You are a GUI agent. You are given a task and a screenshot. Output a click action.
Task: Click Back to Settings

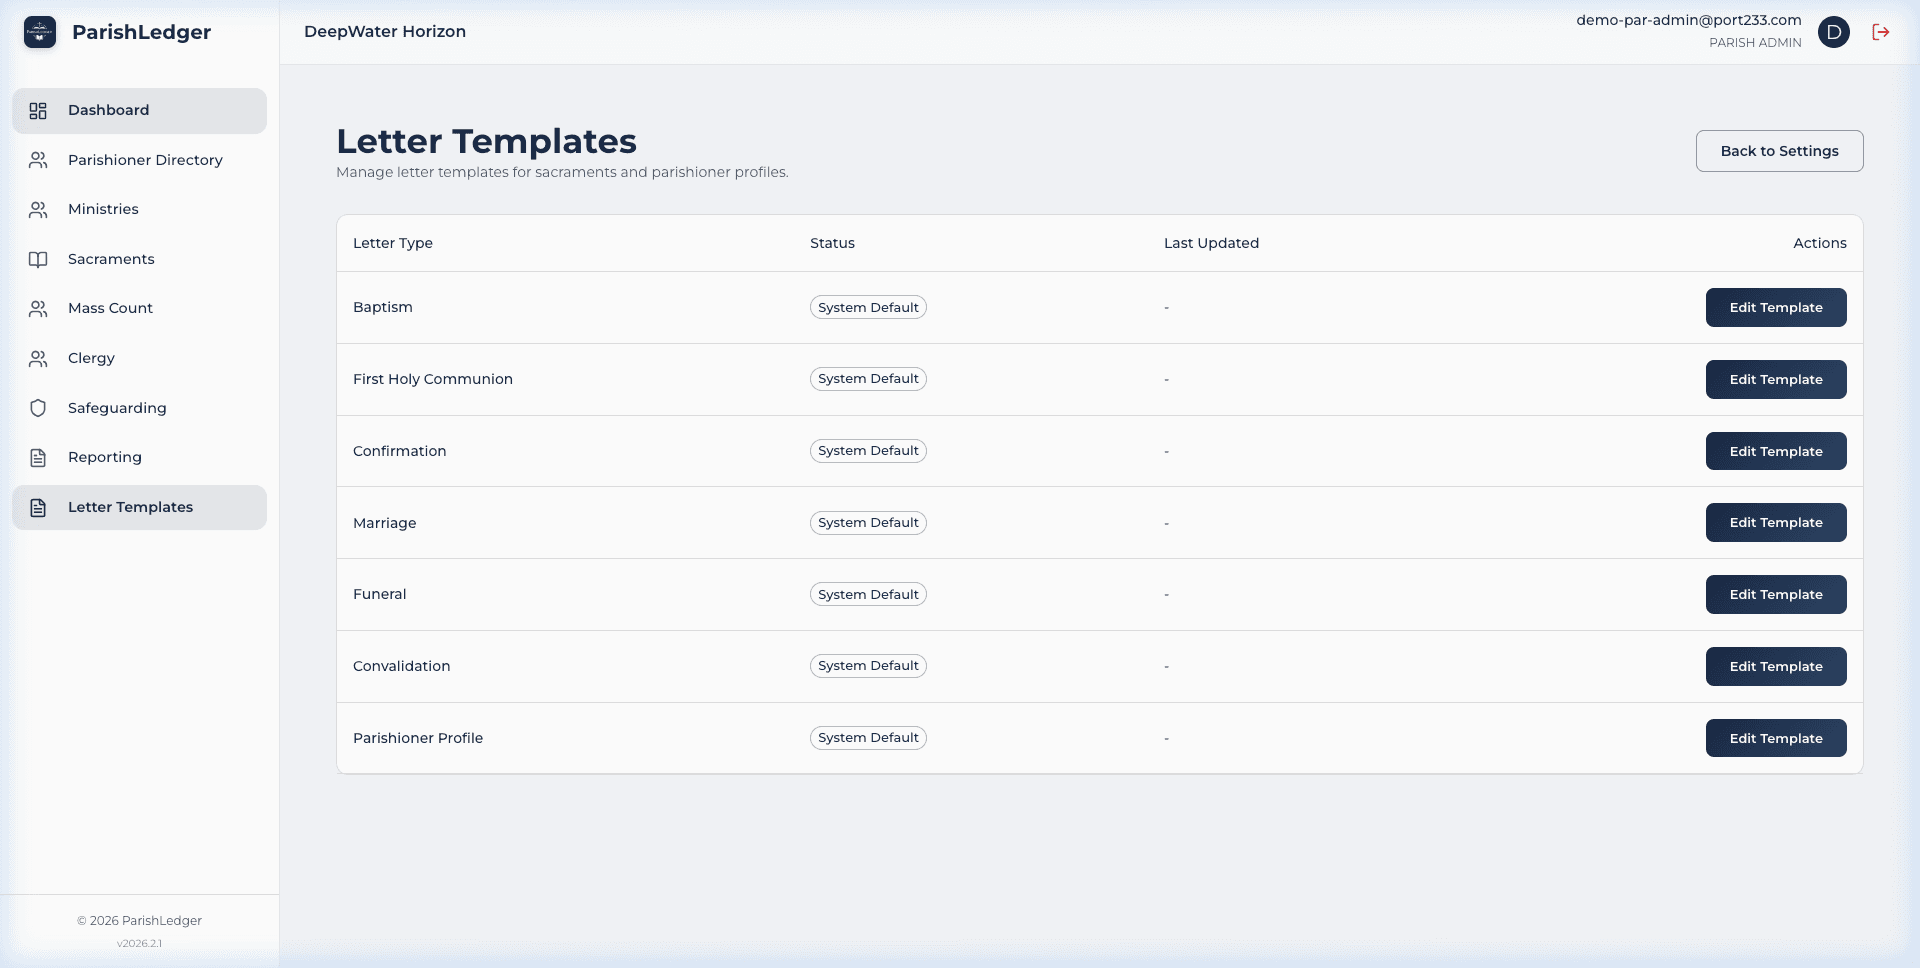[1779, 151]
